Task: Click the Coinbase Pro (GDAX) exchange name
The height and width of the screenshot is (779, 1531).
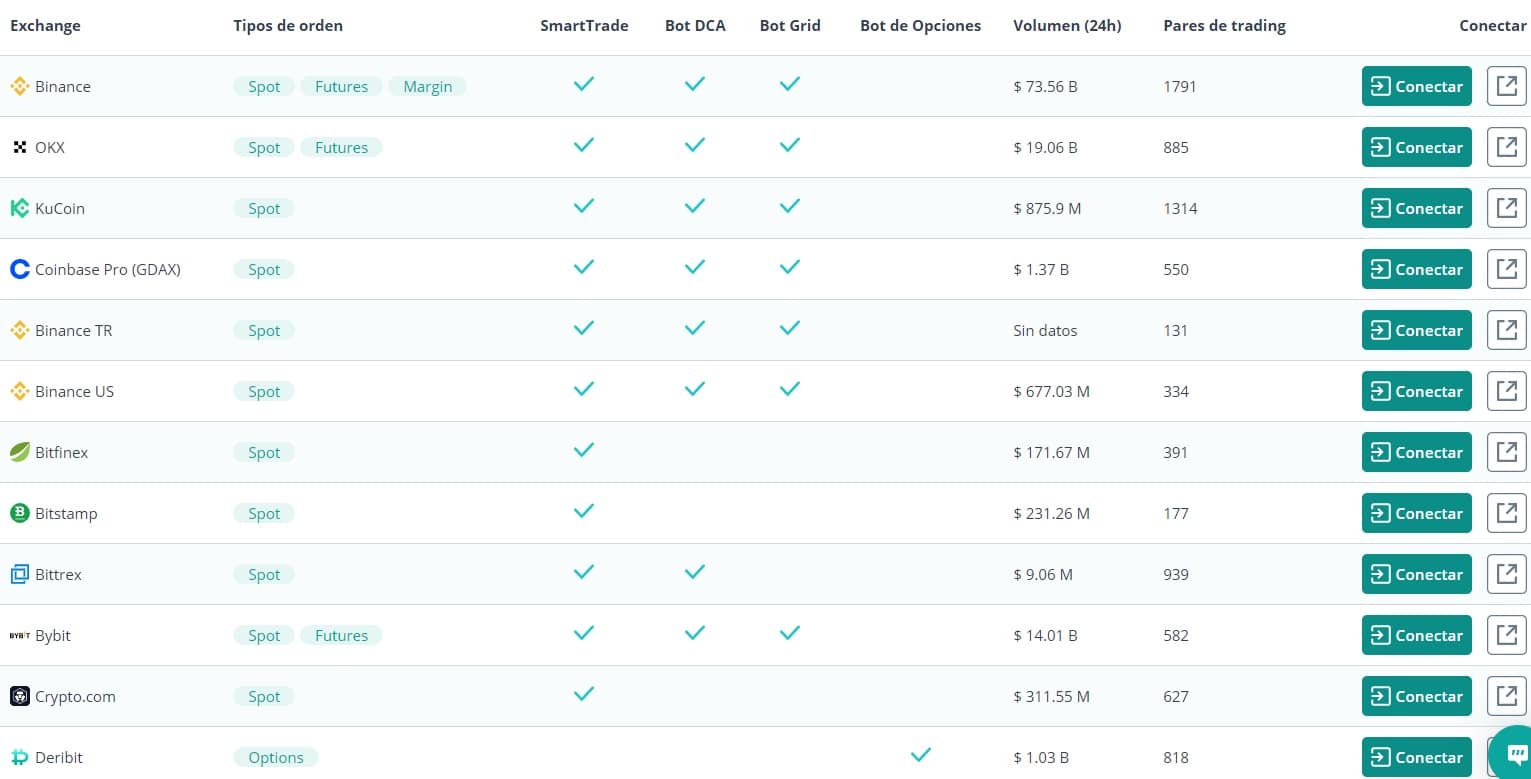Action: 108,269
